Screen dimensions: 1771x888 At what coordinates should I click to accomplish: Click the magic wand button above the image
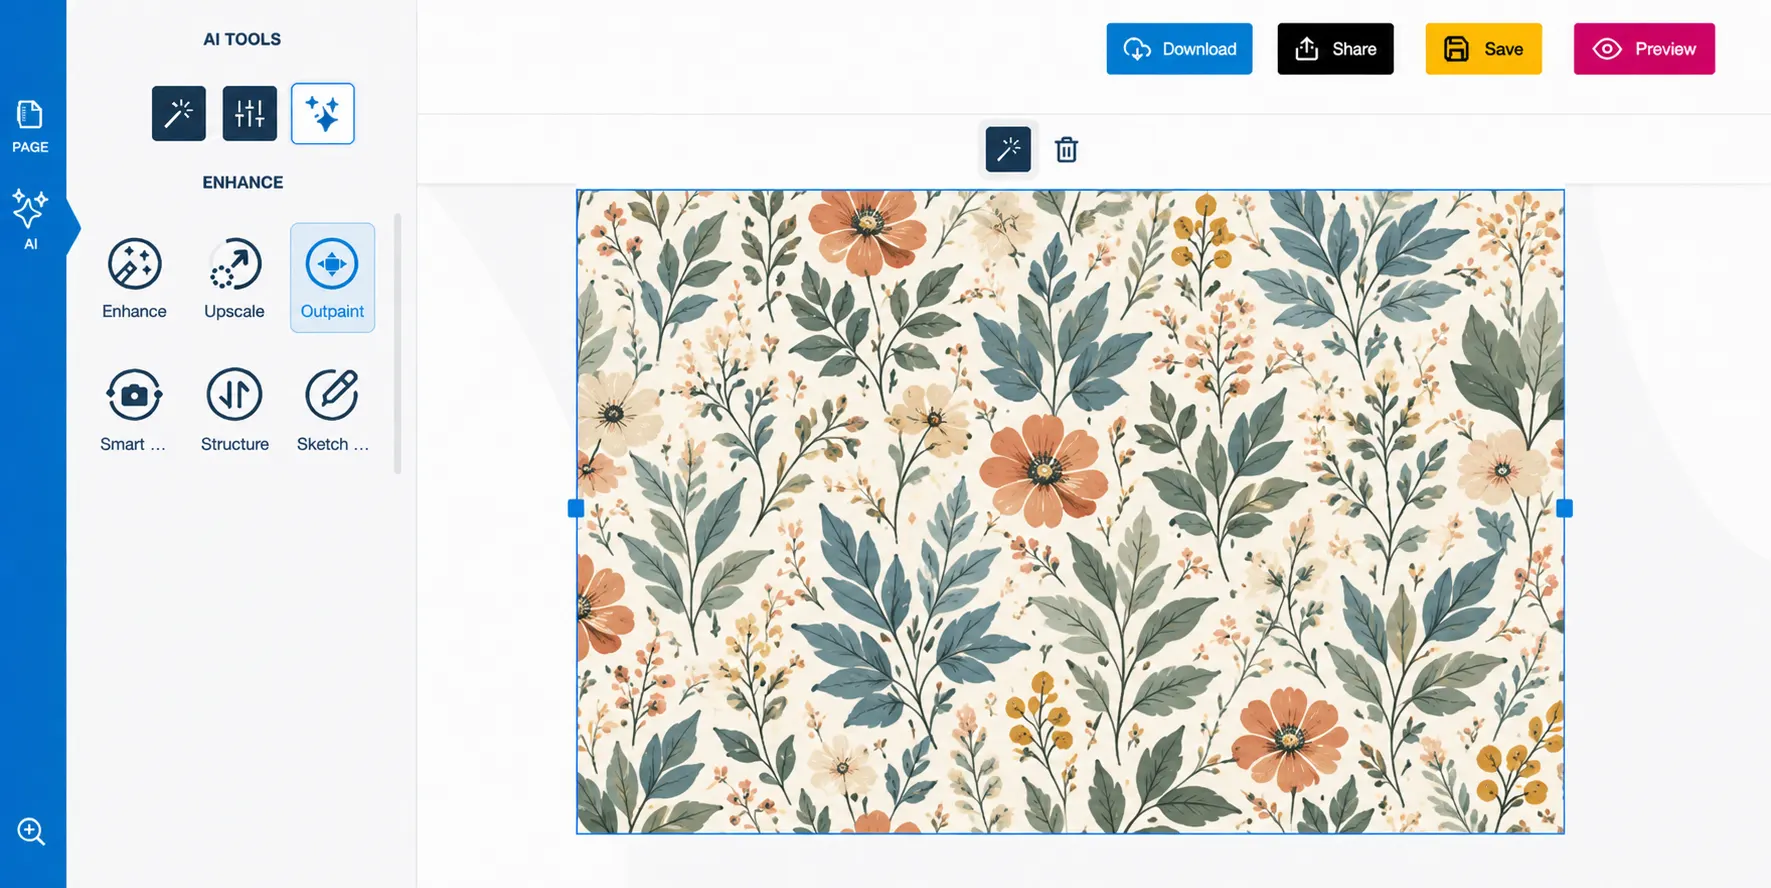click(x=1008, y=150)
